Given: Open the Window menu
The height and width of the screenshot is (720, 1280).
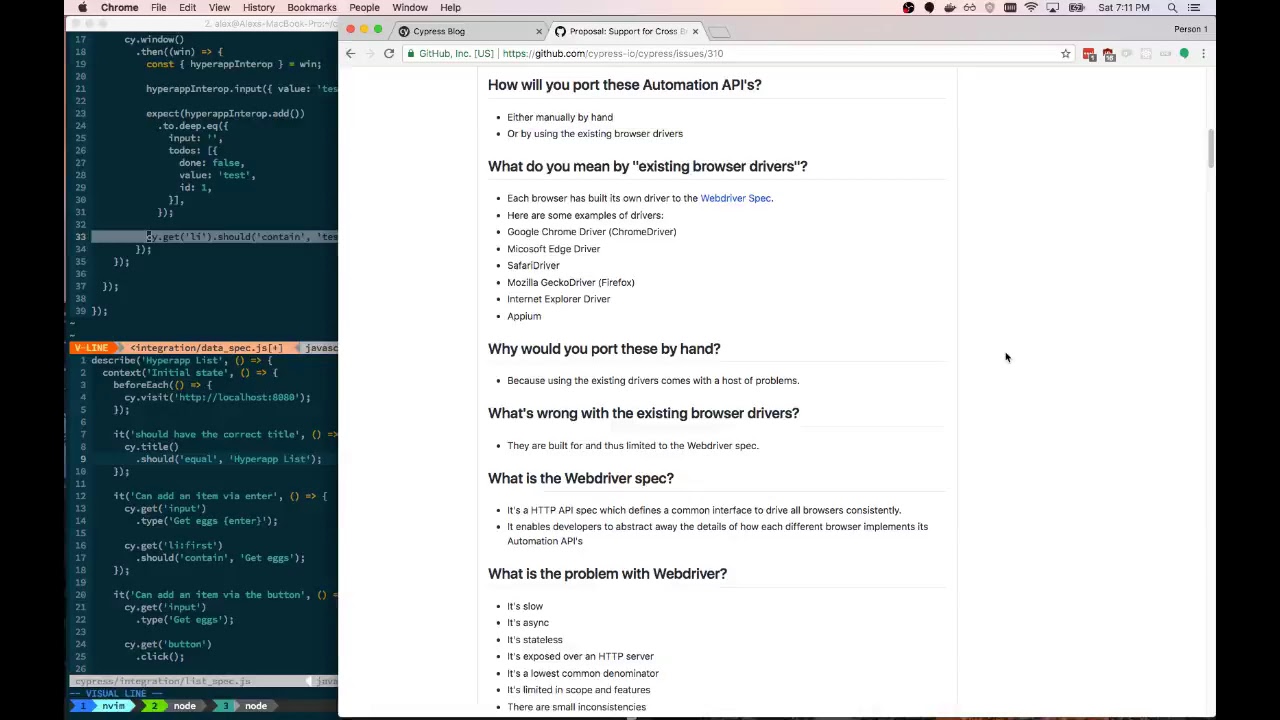Looking at the screenshot, I should tap(410, 8).
